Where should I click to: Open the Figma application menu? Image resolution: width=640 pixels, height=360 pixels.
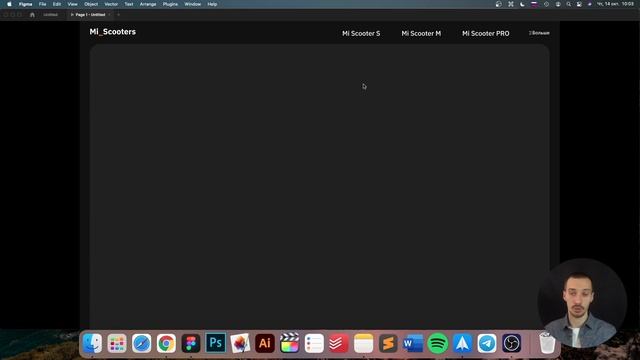25,4
